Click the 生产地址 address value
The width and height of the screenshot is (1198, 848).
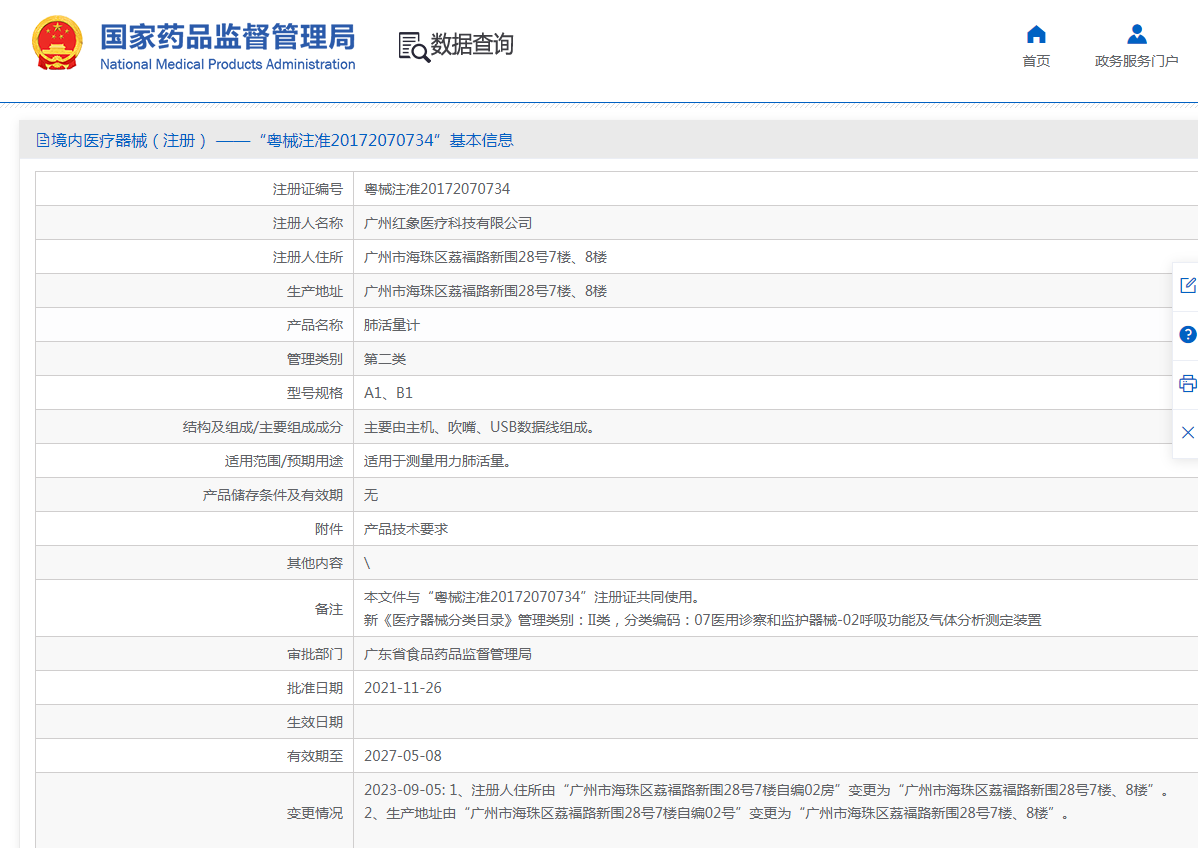(x=485, y=291)
